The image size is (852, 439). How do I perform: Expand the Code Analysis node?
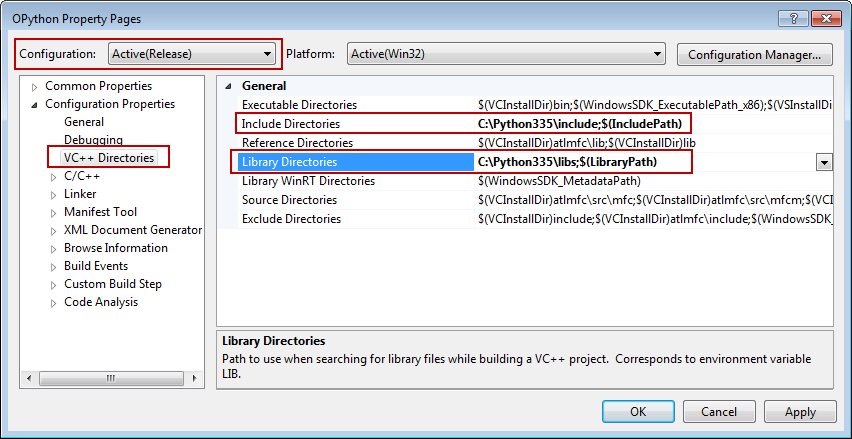[x=54, y=303]
